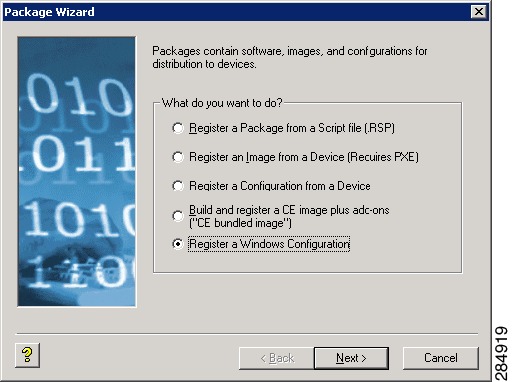Select Register a Package from a Script file radio button
Screen dimensions: 512x382
click(x=178, y=128)
